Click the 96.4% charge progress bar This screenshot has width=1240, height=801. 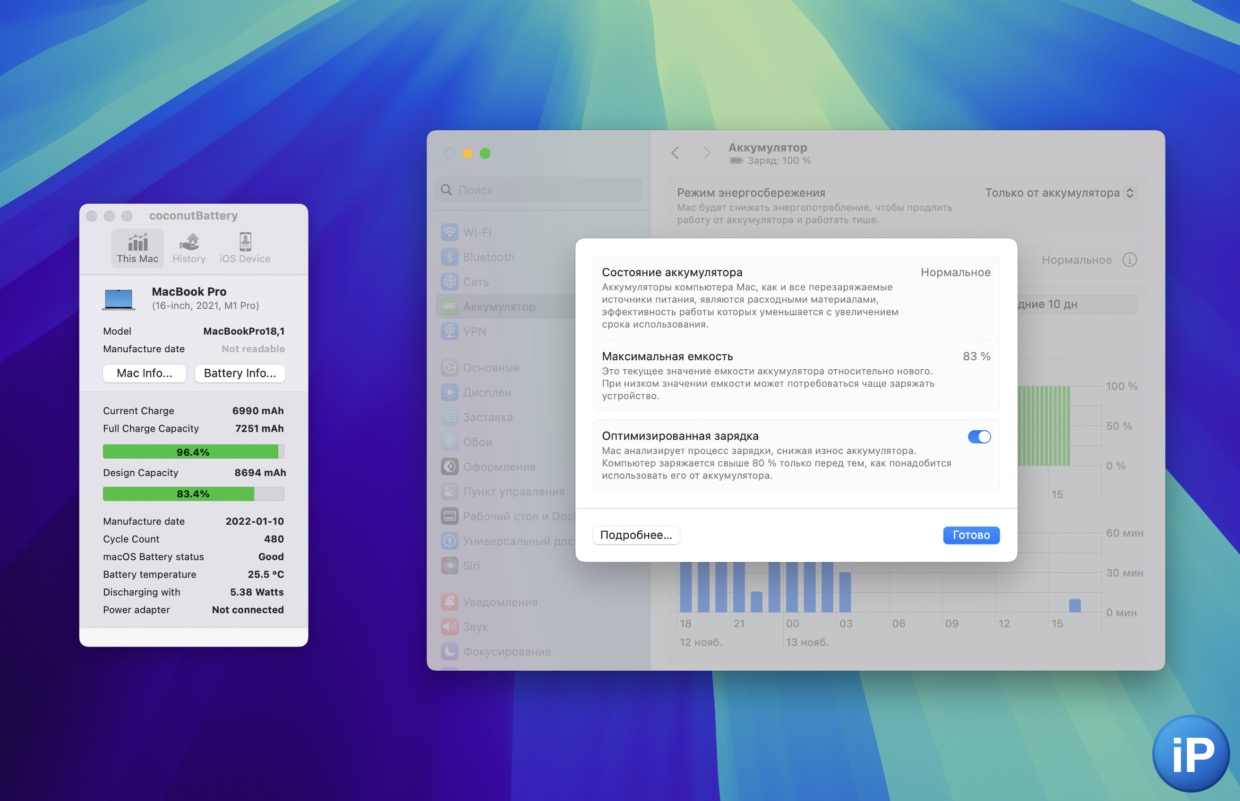point(193,452)
